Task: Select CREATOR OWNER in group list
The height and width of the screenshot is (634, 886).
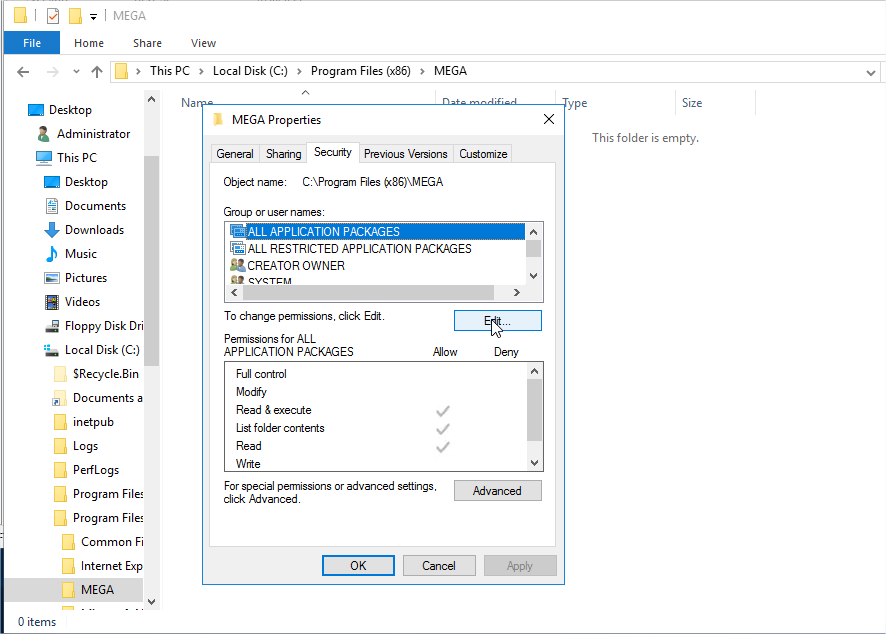Action: [296, 266]
